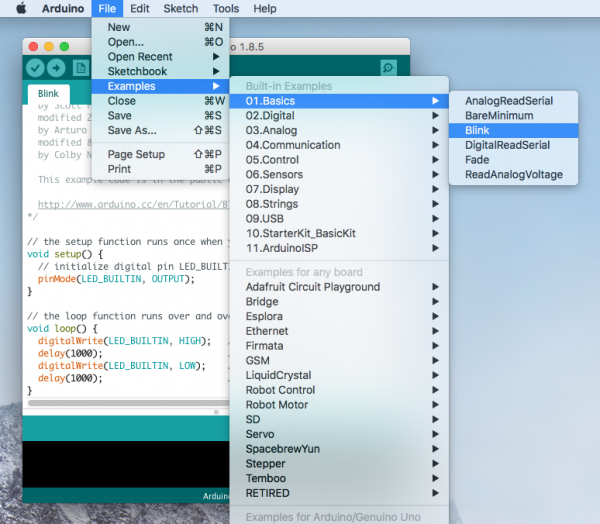Expand the LiquidCrystal library examples
Viewport: 600px width, 524px height.
[339, 375]
